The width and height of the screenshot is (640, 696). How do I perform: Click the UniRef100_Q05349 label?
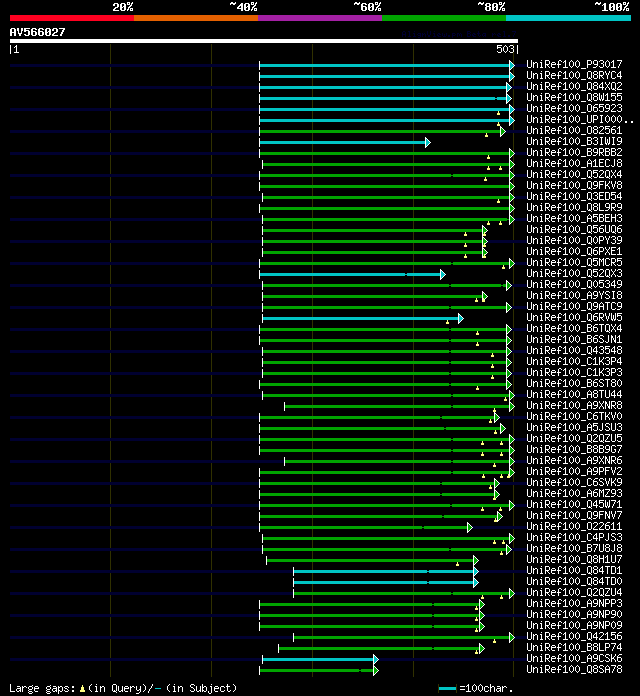coord(574,285)
